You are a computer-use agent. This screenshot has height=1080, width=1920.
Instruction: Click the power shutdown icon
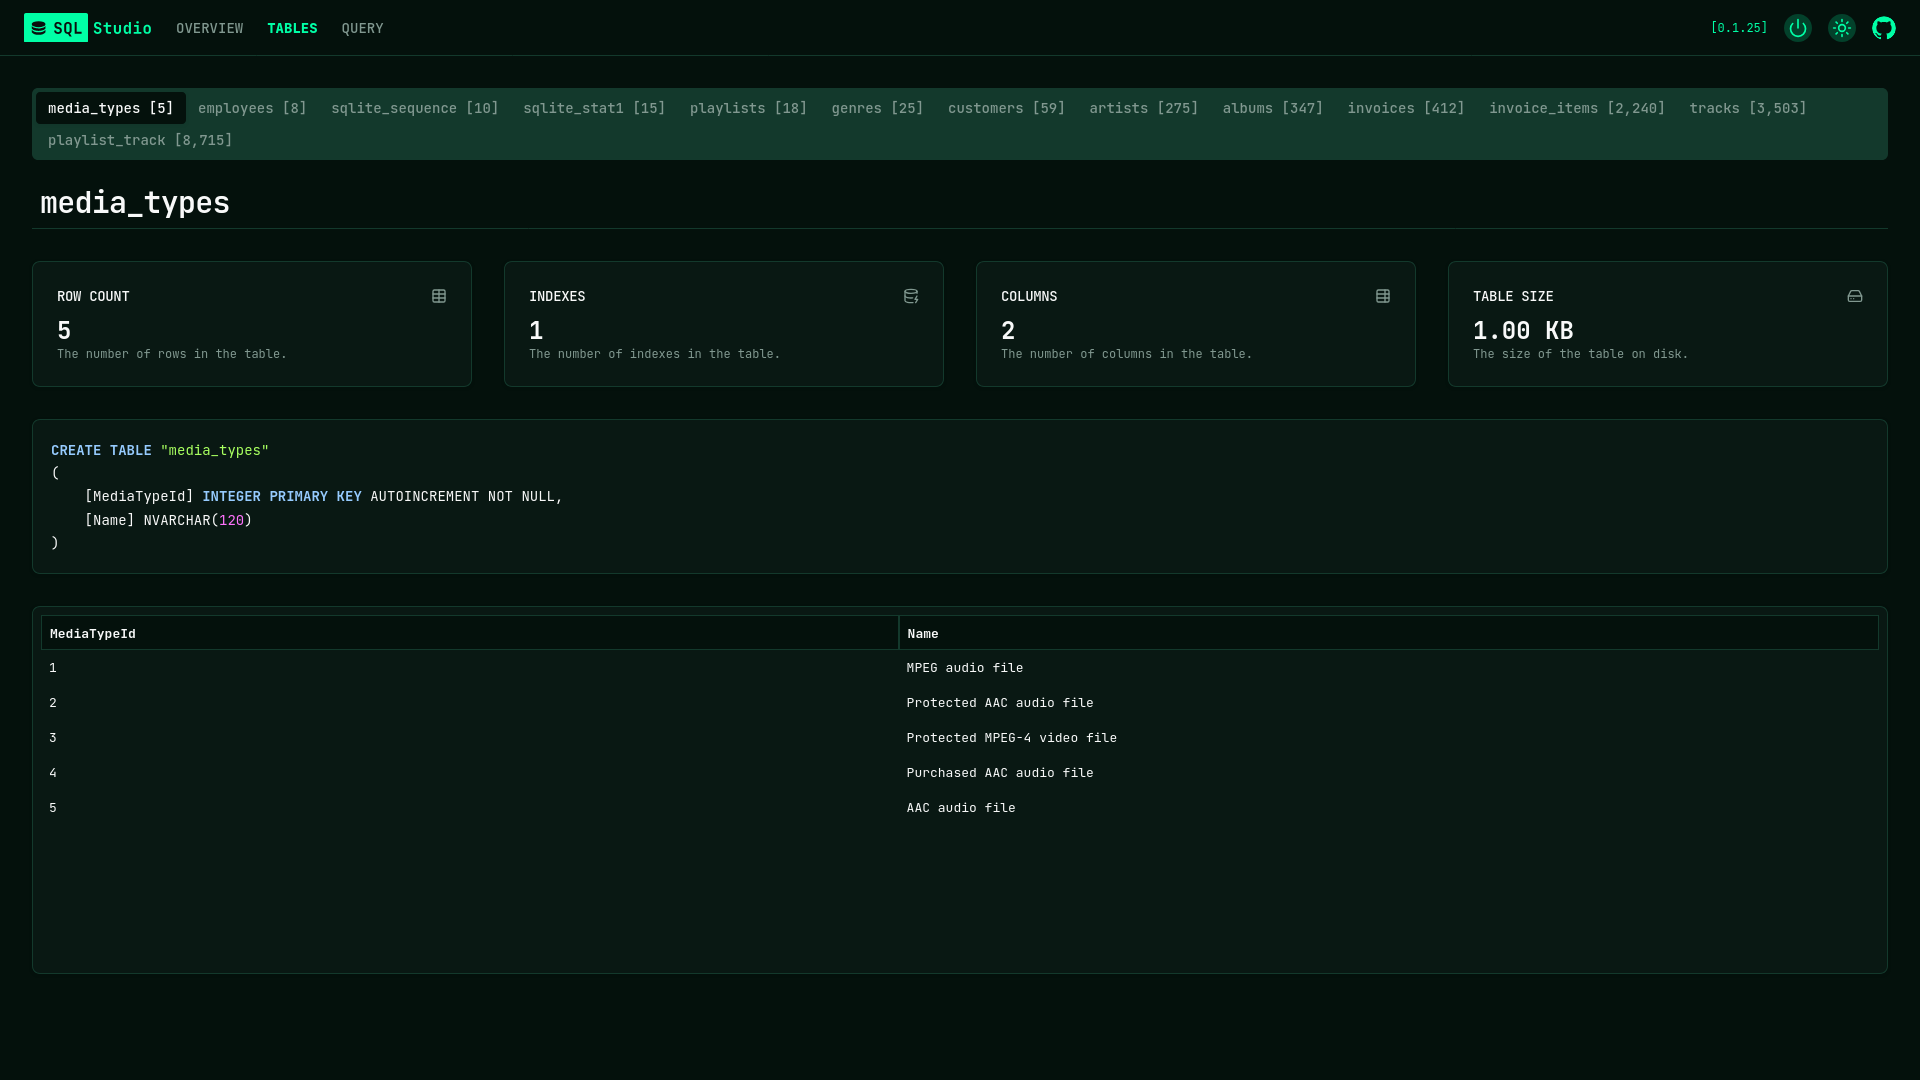click(1797, 28)
